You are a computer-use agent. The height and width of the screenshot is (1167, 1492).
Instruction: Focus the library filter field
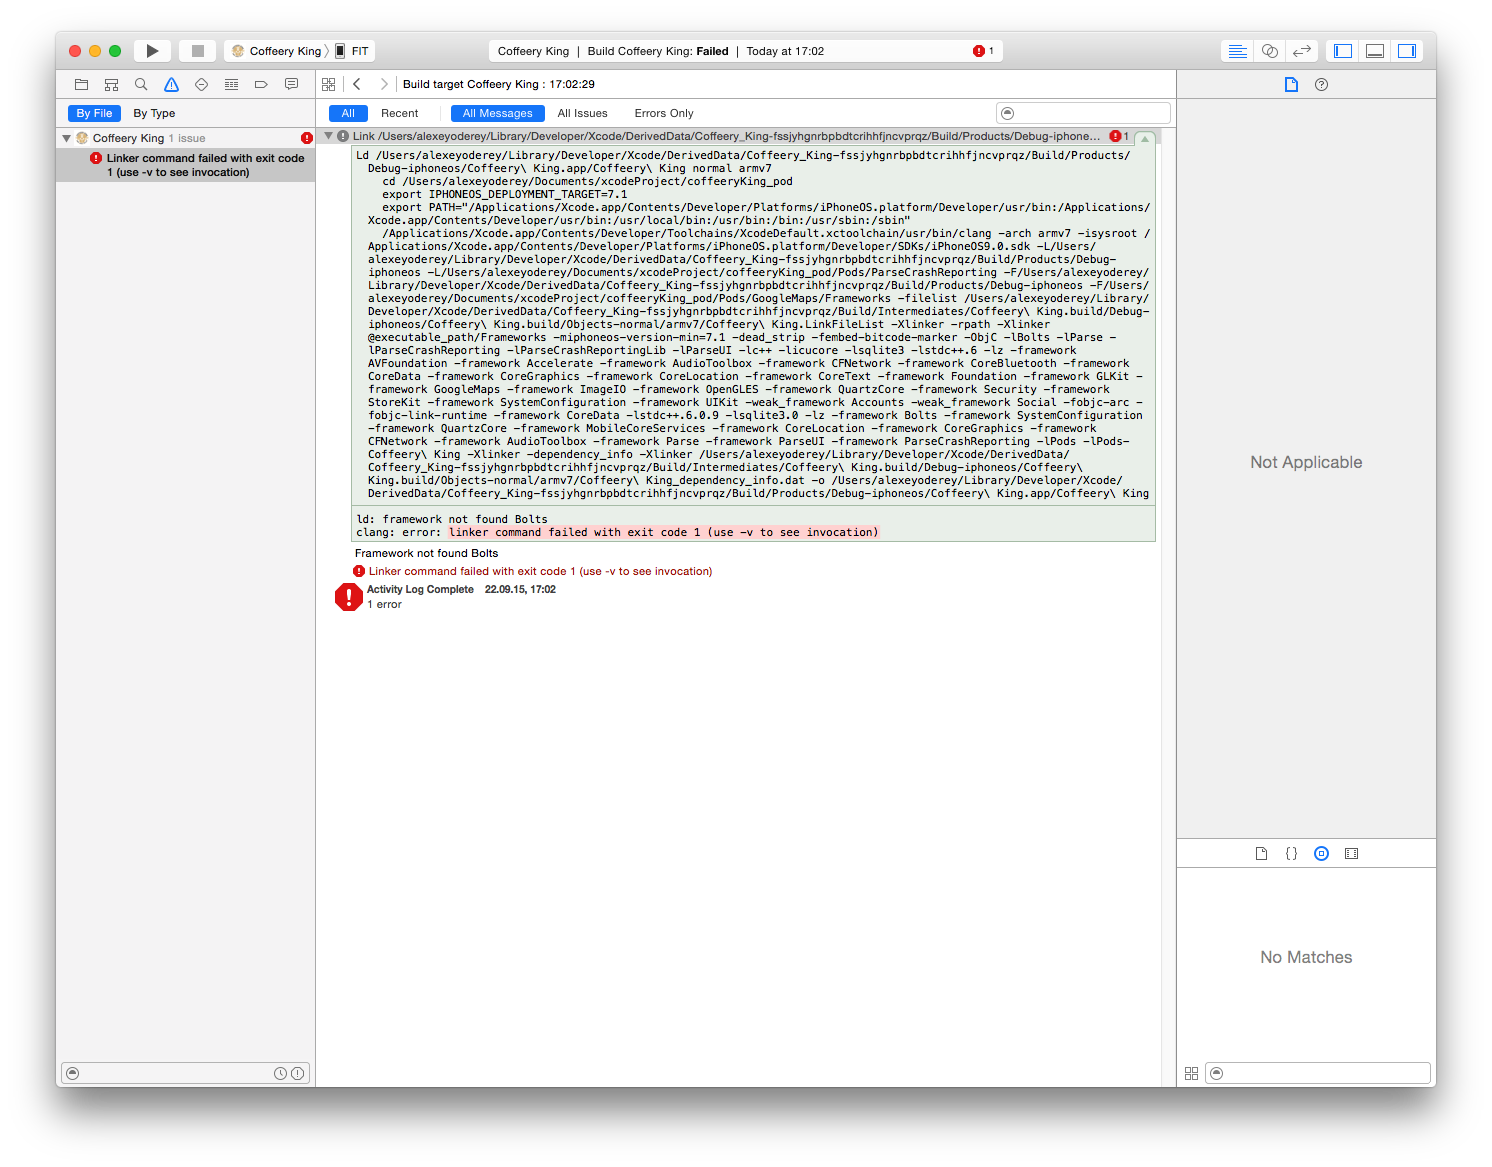(x=1318, y=1074)
